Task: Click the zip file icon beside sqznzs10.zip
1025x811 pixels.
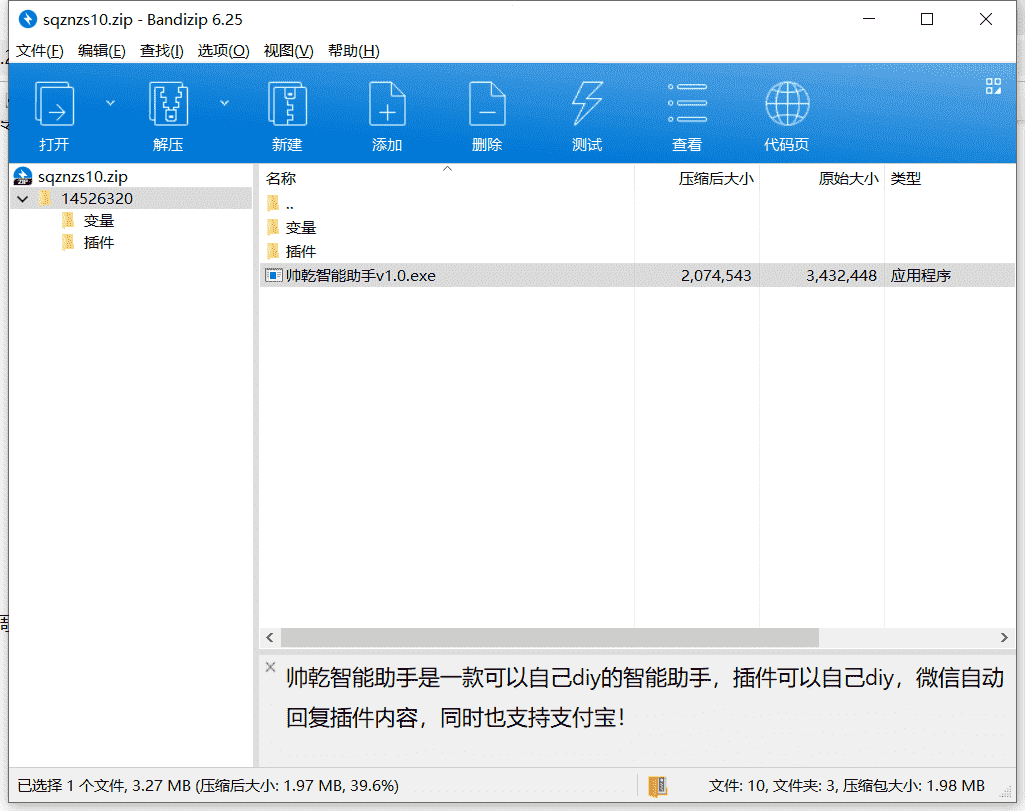Action: click(x=23, y=176)
